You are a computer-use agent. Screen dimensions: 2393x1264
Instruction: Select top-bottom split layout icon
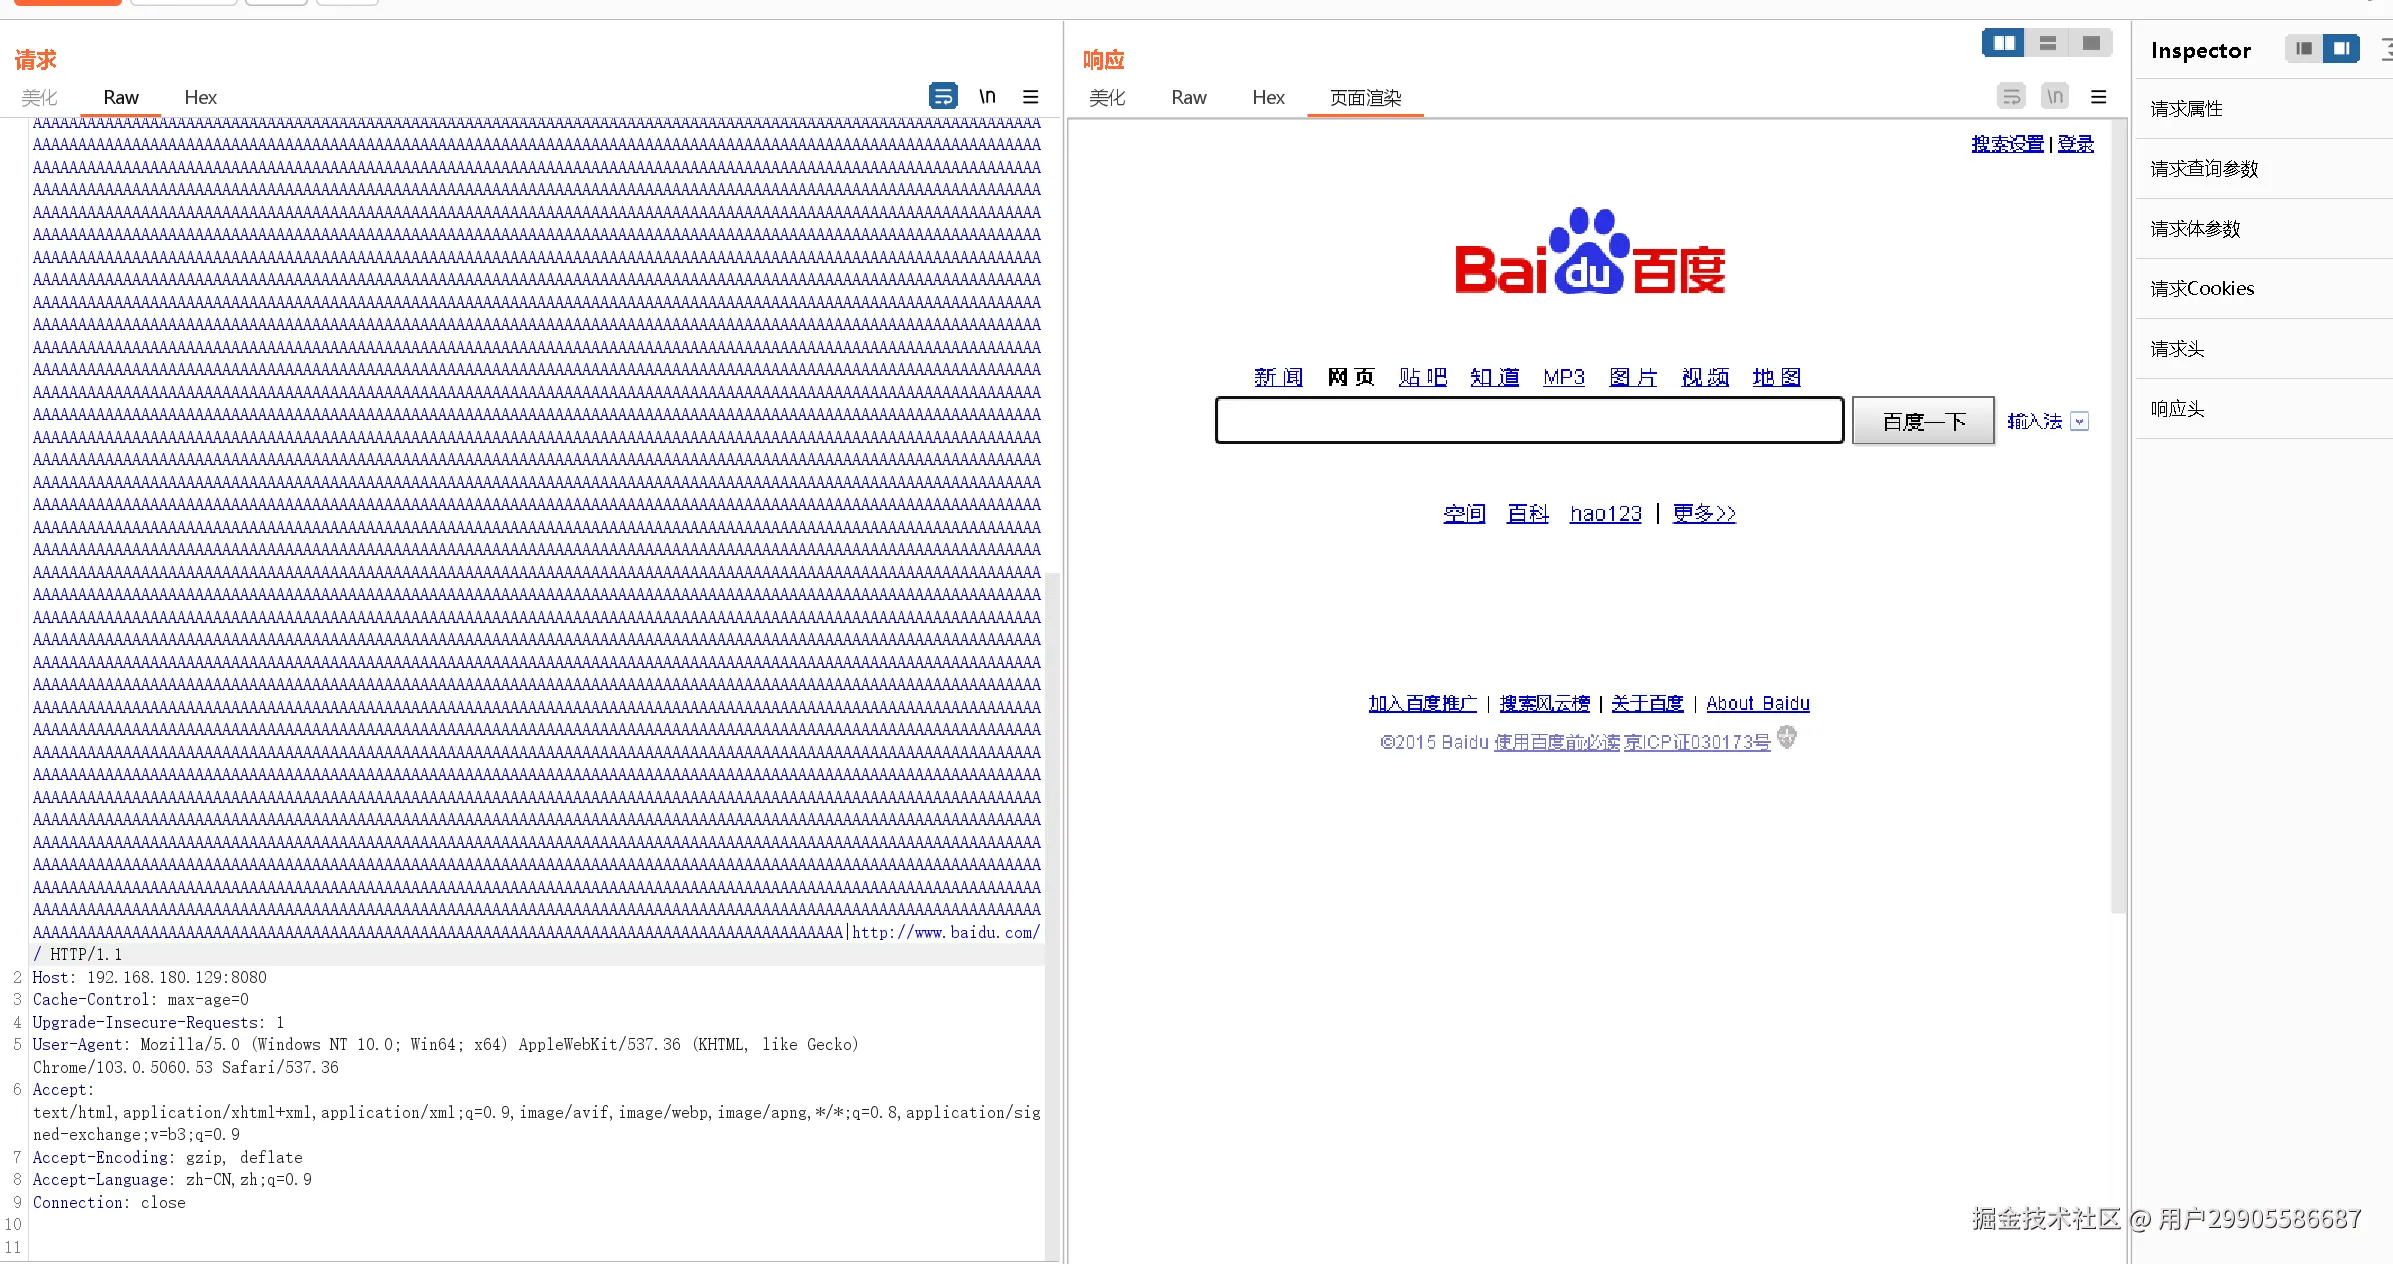(x=2047, y=43)
